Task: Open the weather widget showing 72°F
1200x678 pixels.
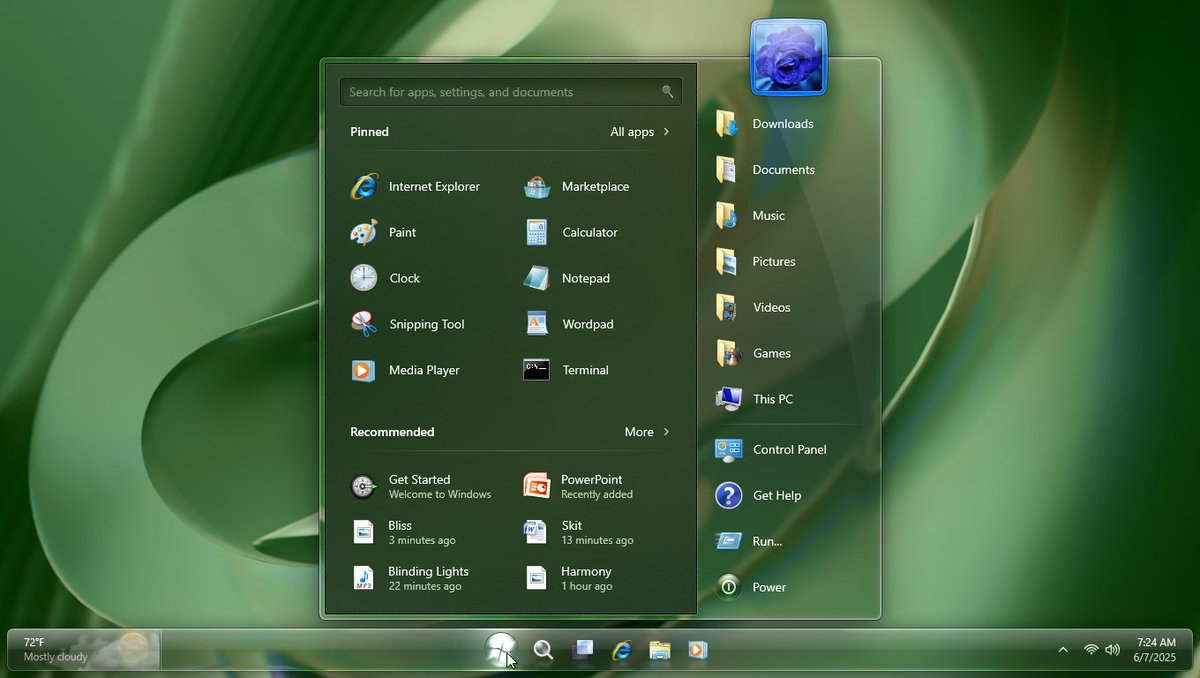Action: [84, 650]
